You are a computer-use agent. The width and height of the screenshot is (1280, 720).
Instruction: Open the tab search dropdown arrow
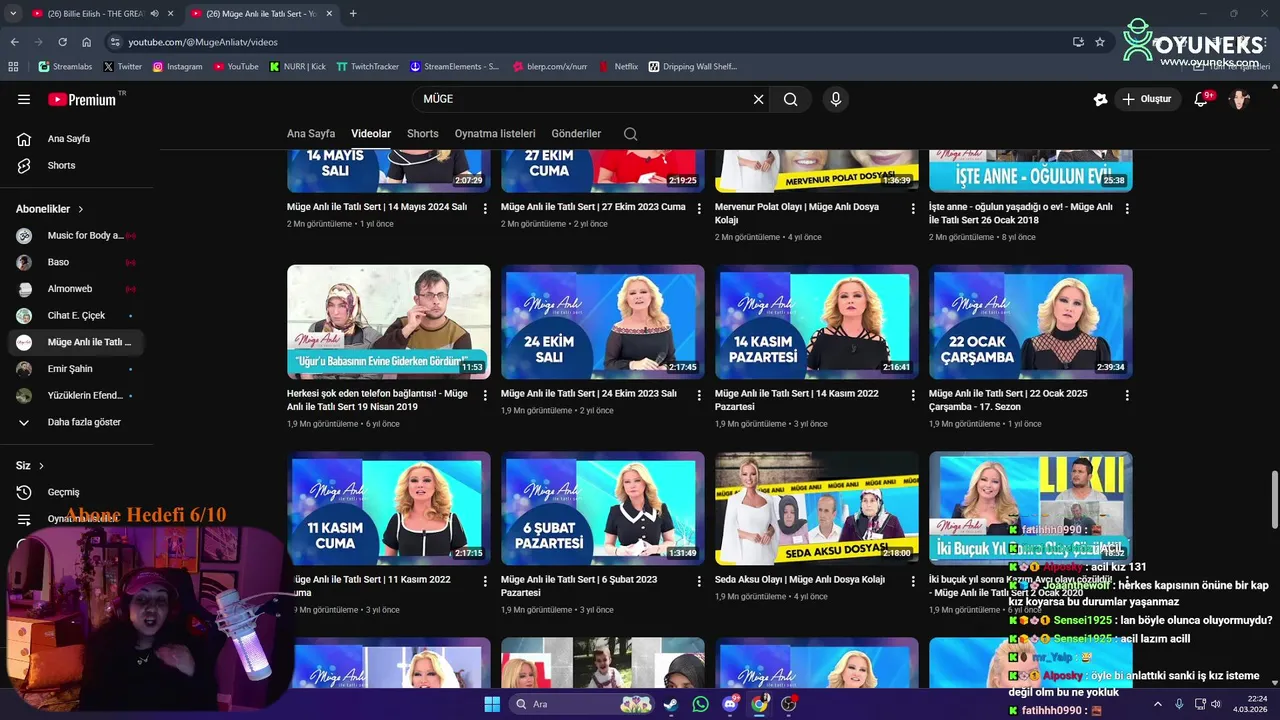(x=13, y=14)
